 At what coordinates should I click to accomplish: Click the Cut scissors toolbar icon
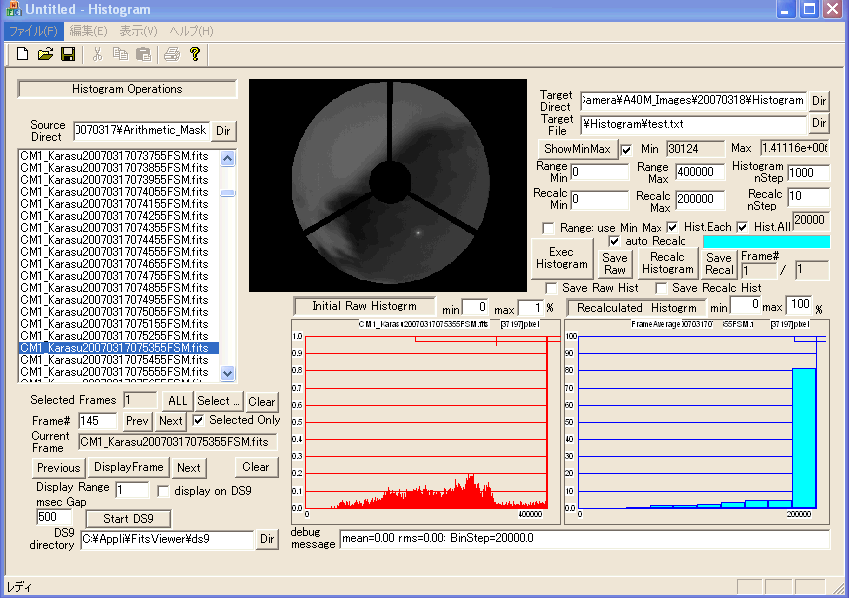[97, 54]
